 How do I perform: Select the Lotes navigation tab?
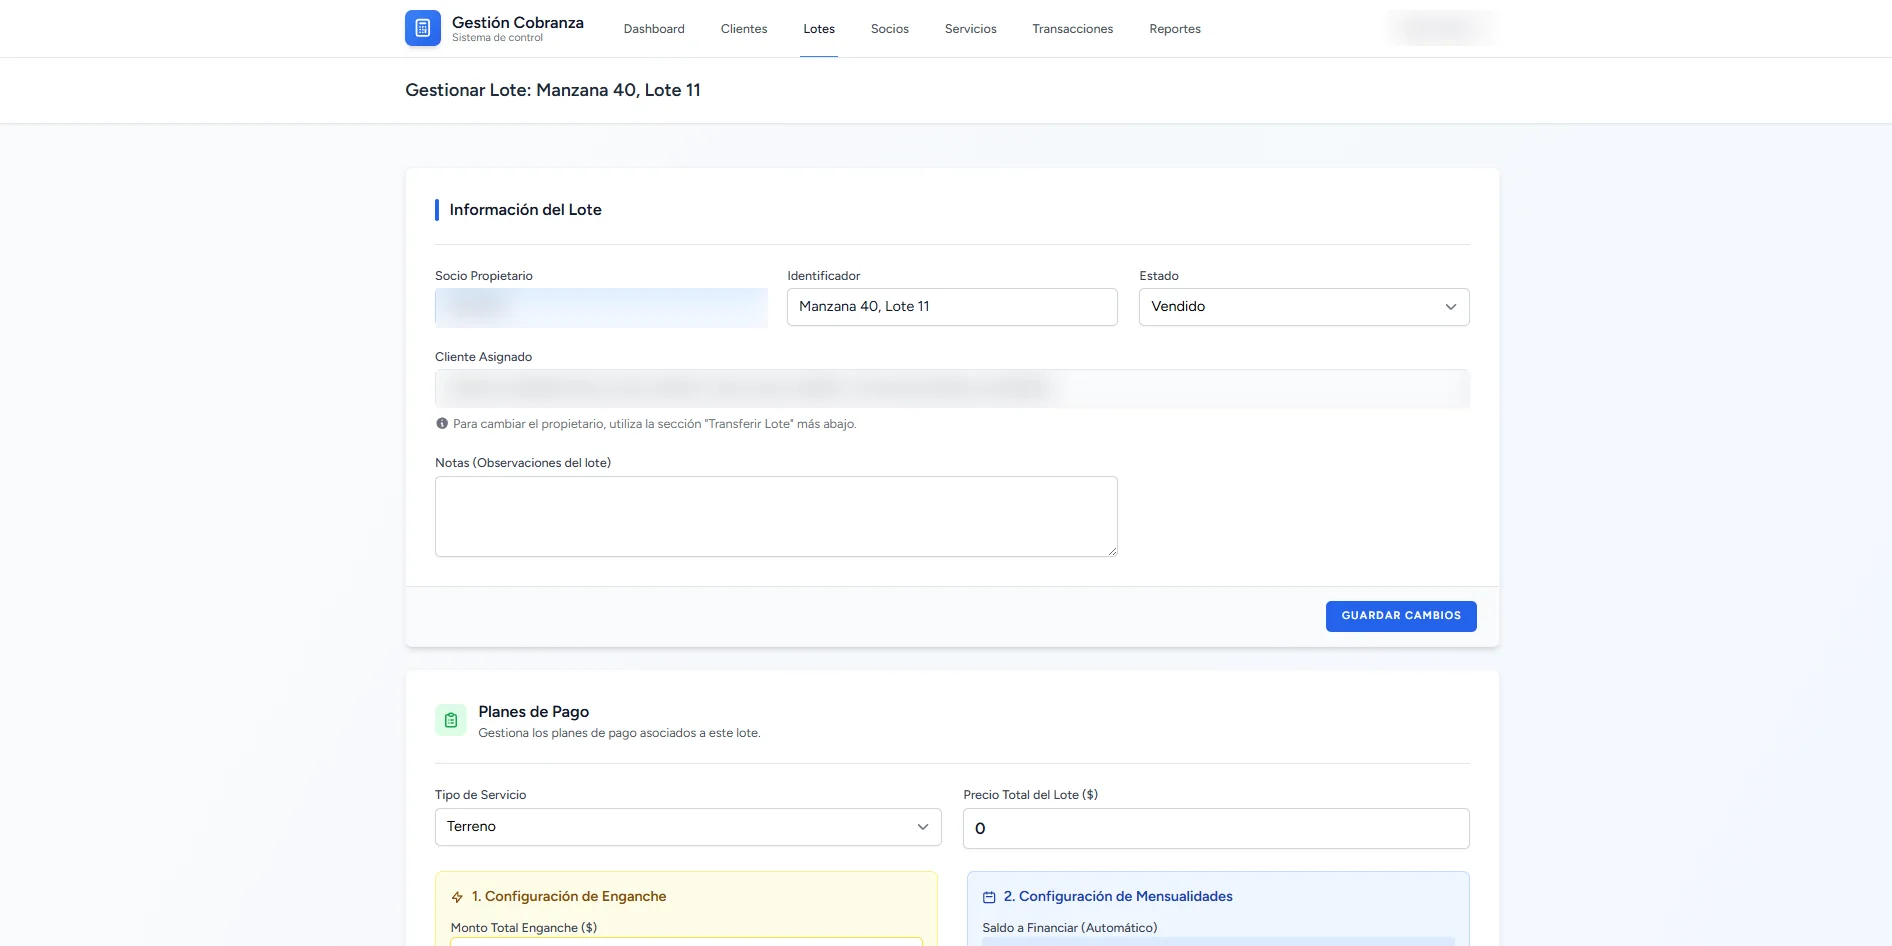point(819,29)
